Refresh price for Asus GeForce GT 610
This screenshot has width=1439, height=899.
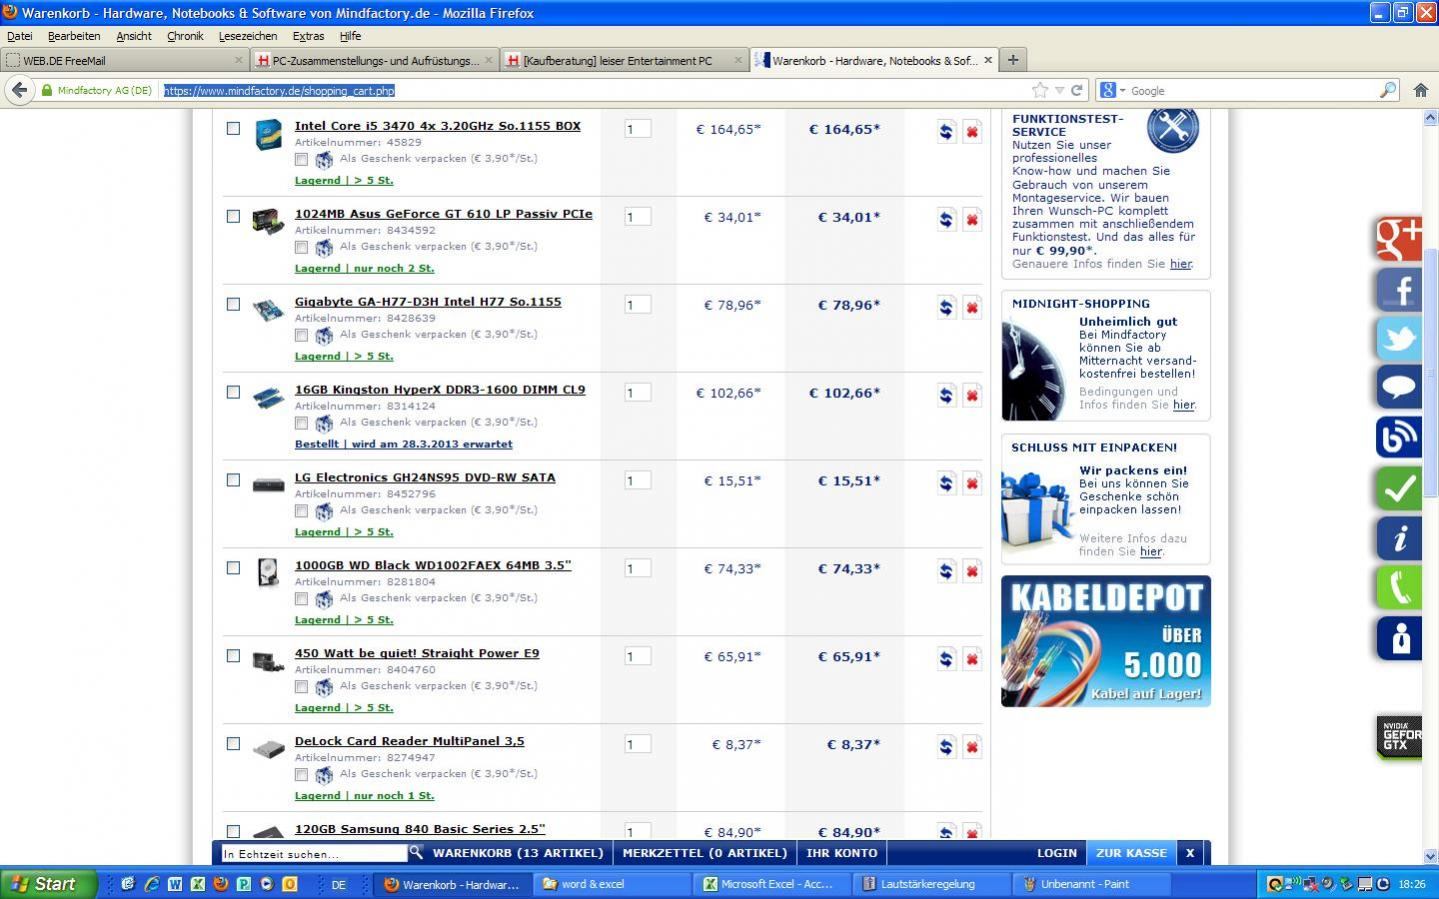(x=946, y=219)
